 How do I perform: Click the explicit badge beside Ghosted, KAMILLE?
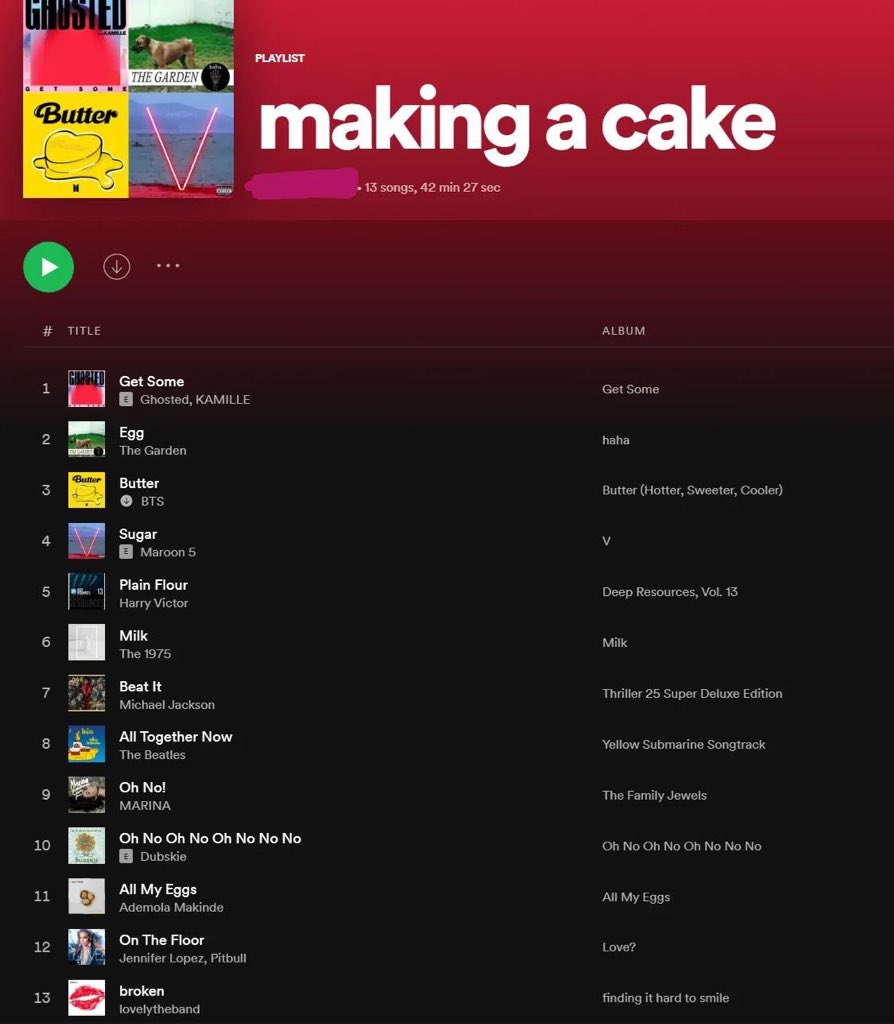point(126,399)
